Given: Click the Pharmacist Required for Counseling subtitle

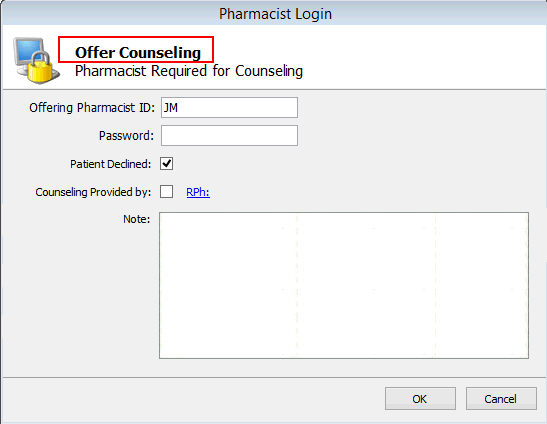Looking at the screenshot, I should [189, 71].
